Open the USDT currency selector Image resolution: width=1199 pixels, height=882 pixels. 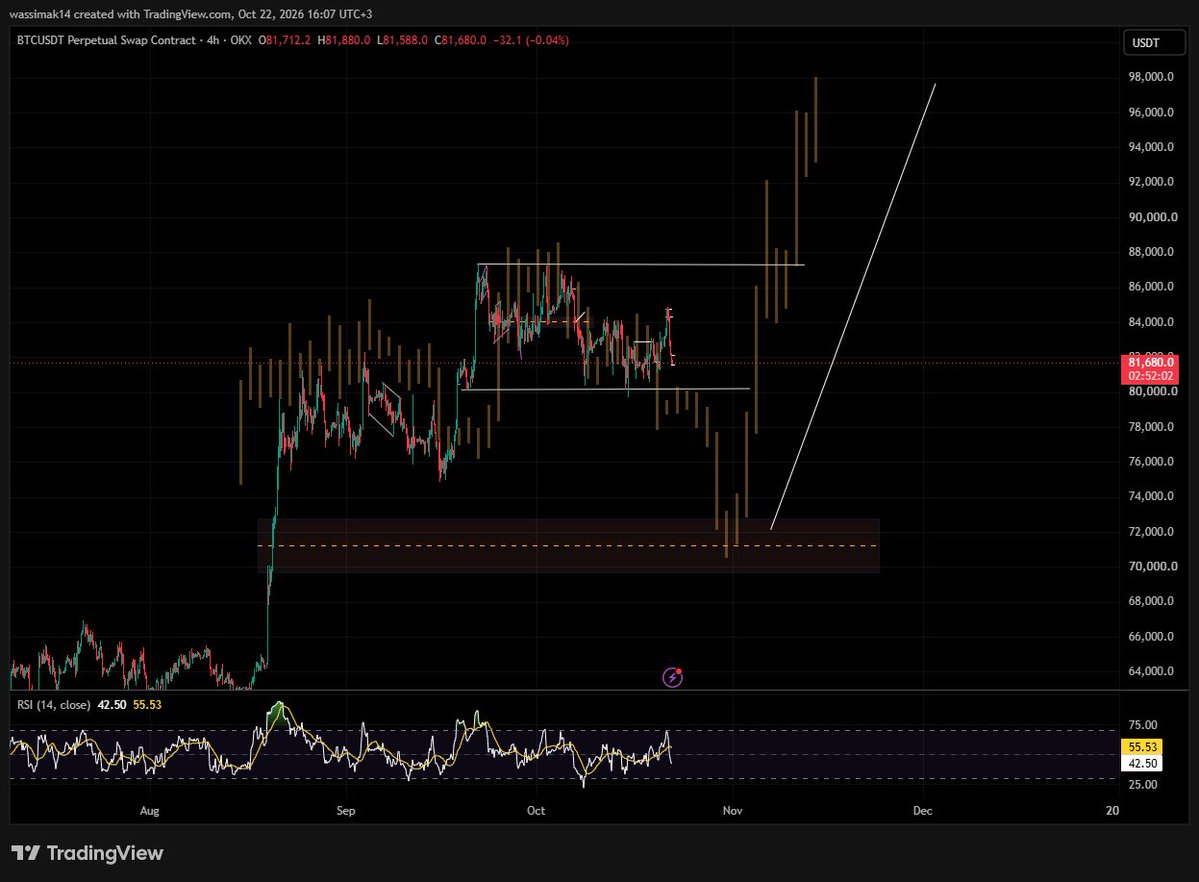click(1154, 43)
